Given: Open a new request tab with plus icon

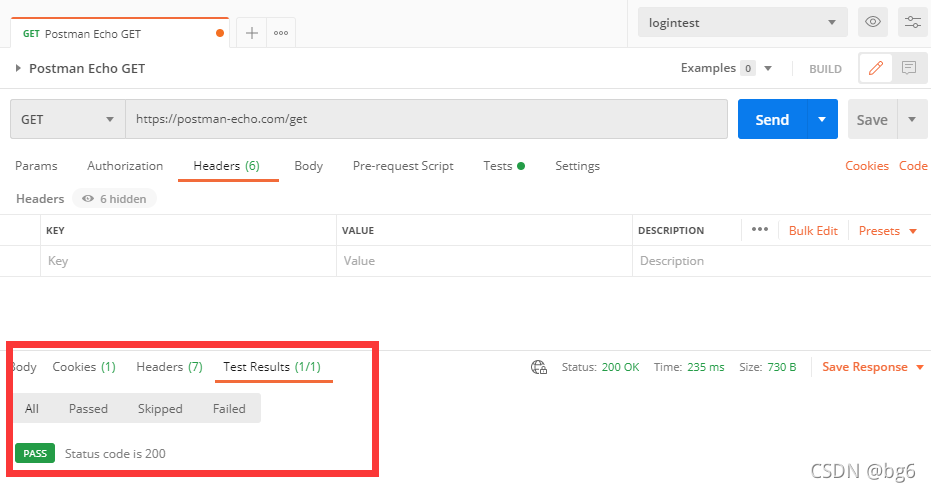Looking at the screenshot, I should click(252, 33).
